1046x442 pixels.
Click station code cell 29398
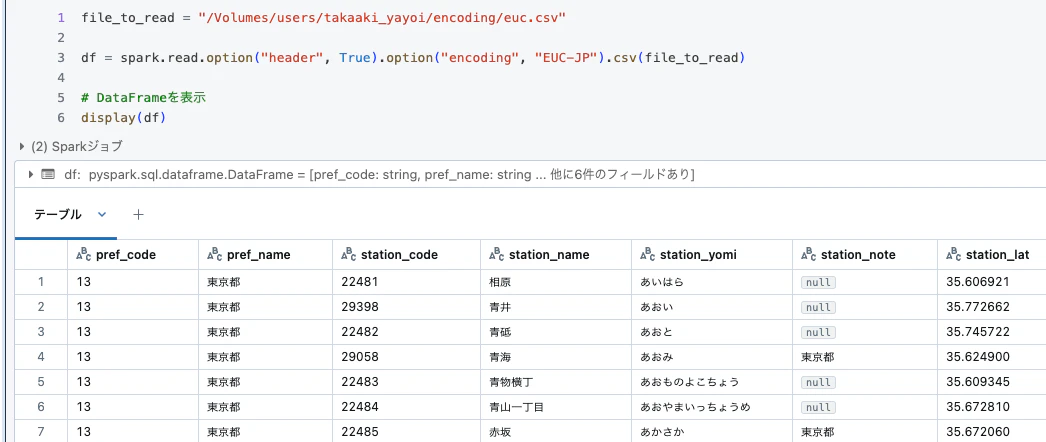[406, 307]
